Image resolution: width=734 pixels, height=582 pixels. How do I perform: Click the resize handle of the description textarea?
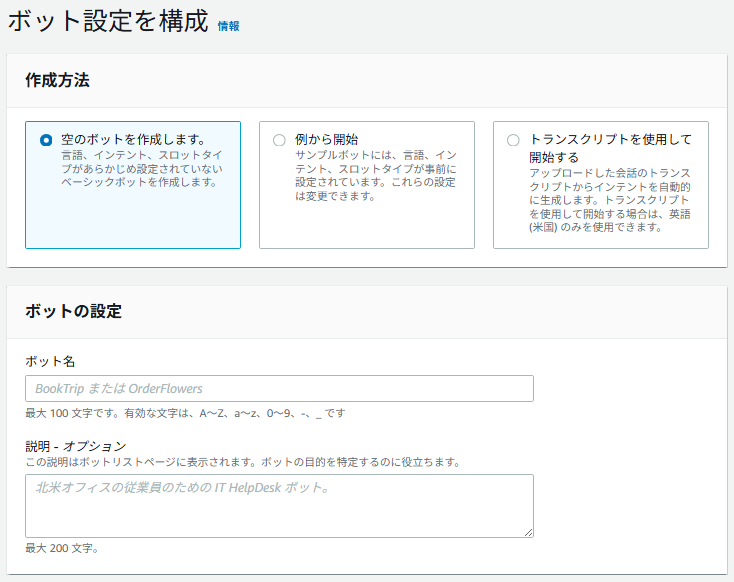coord(528,532)
